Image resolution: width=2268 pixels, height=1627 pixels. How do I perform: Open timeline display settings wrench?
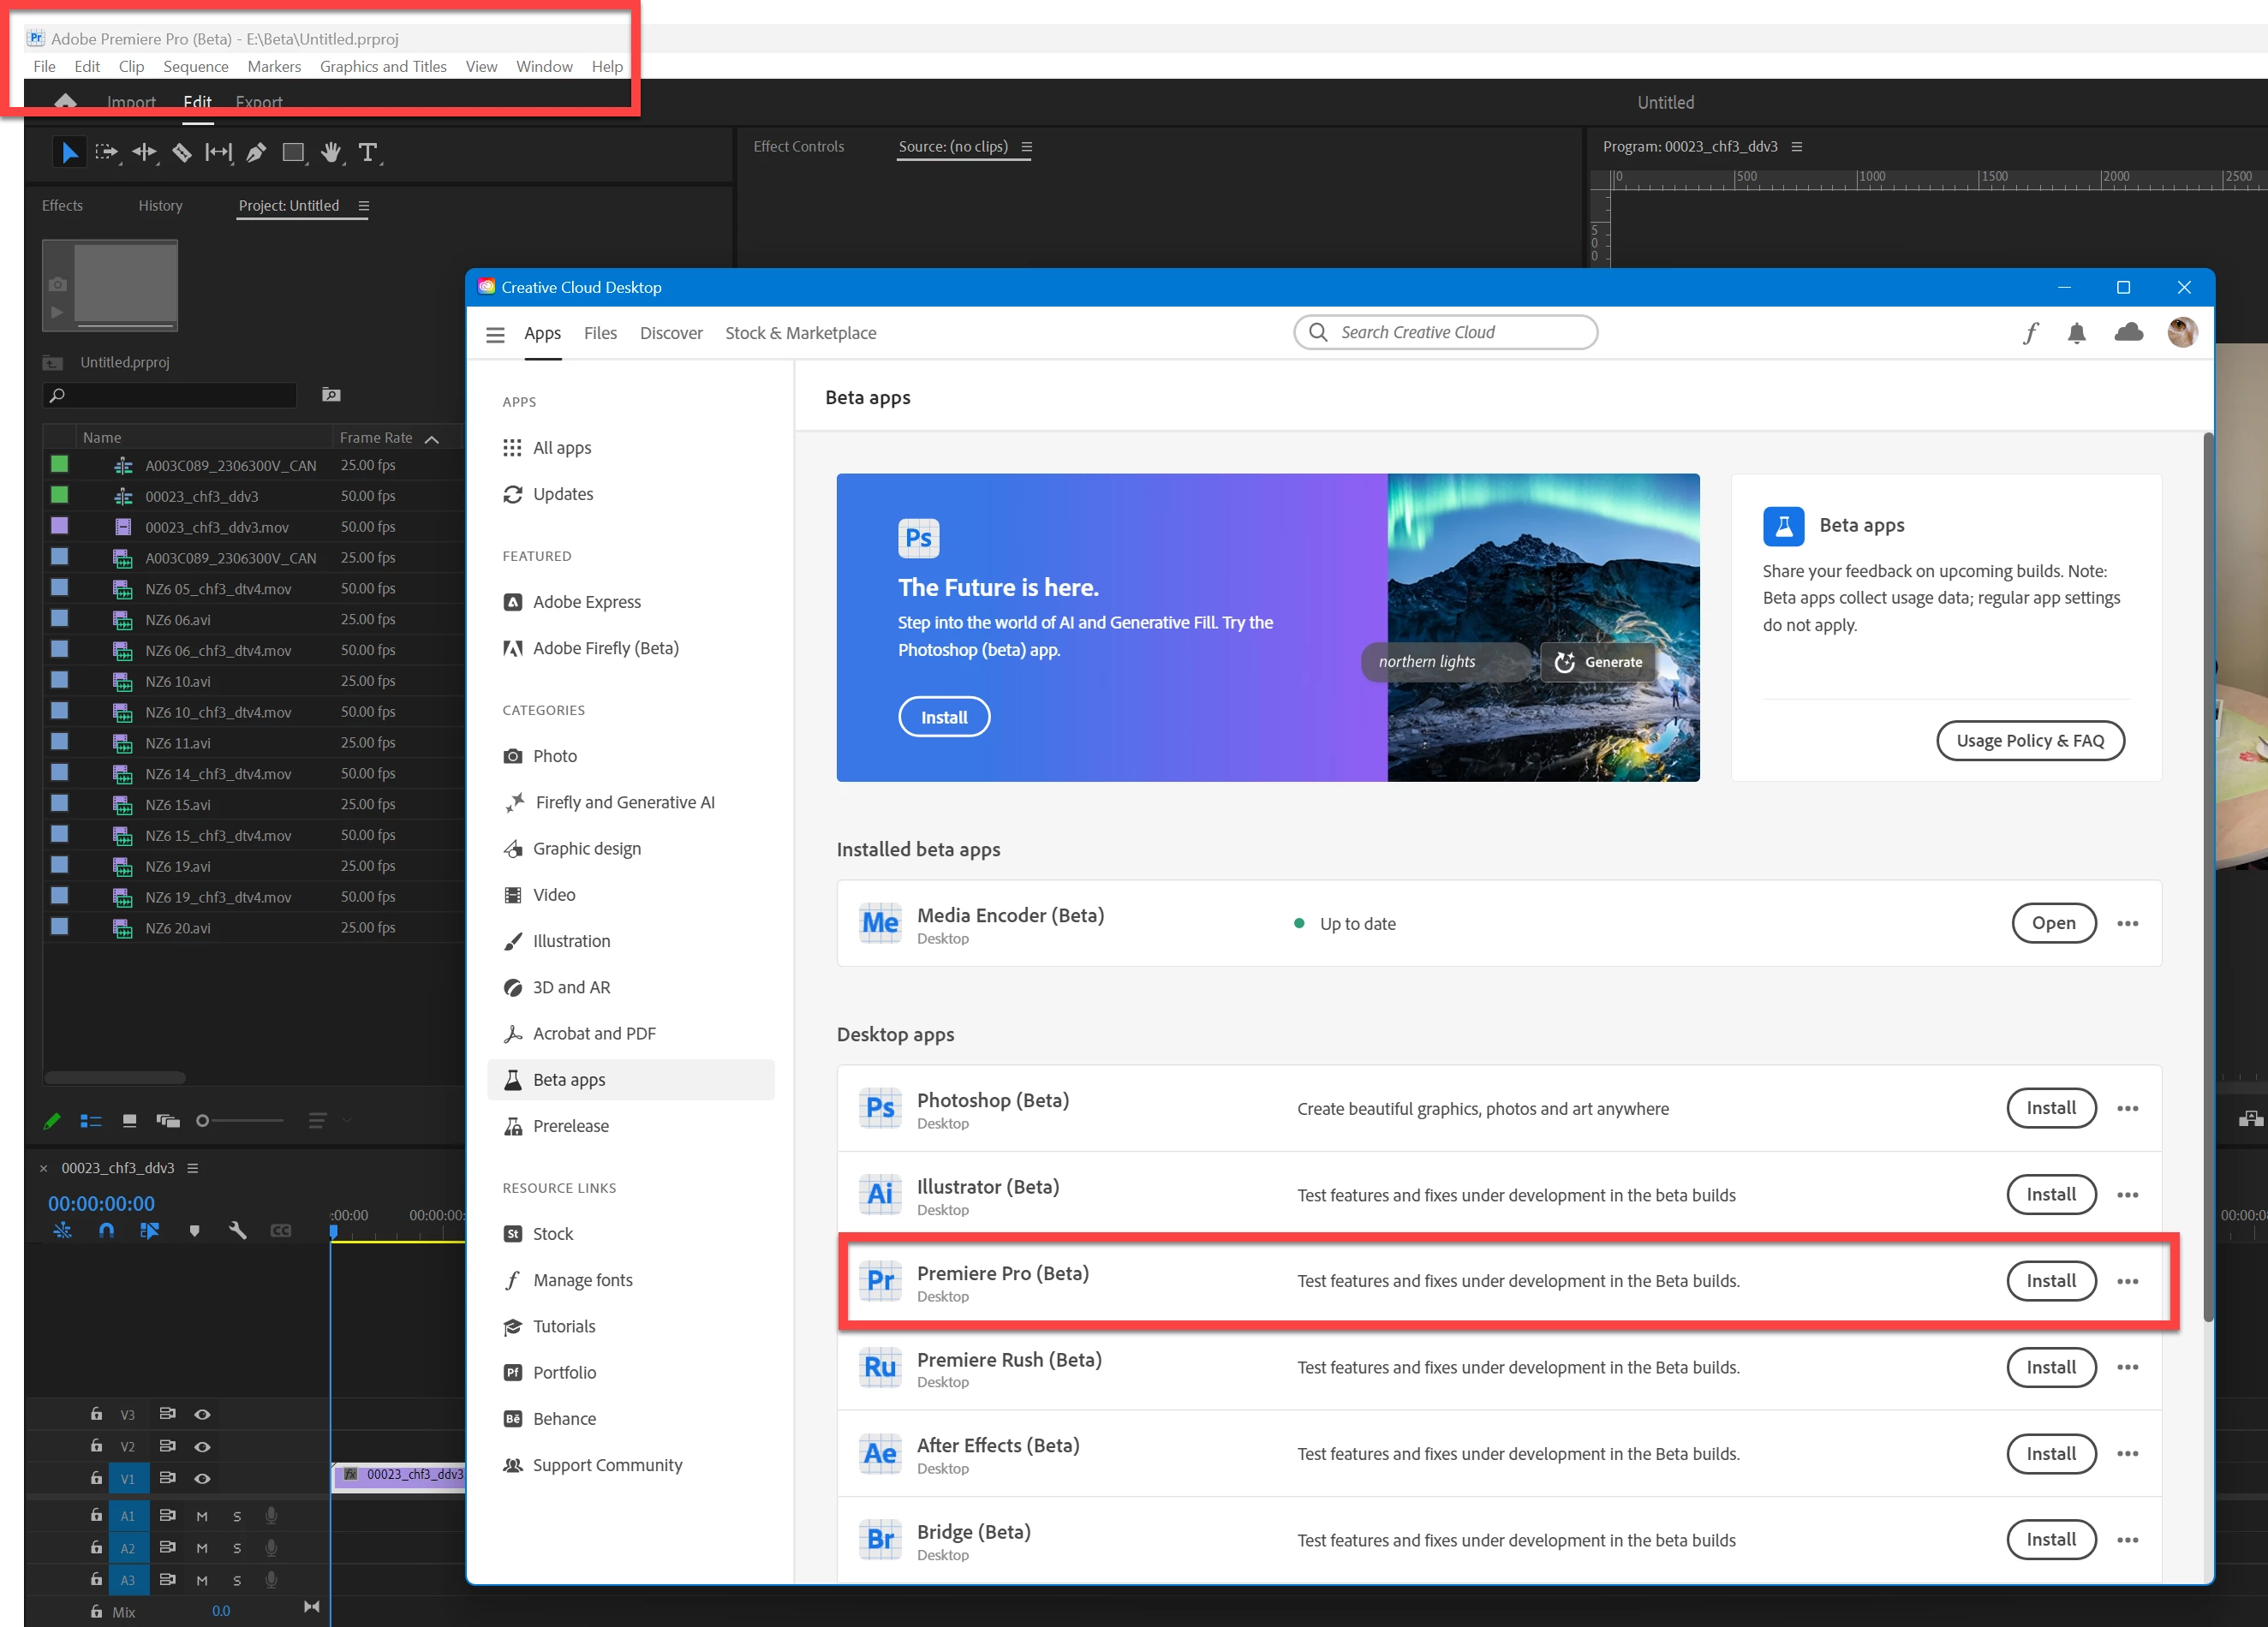point(237,1230)
